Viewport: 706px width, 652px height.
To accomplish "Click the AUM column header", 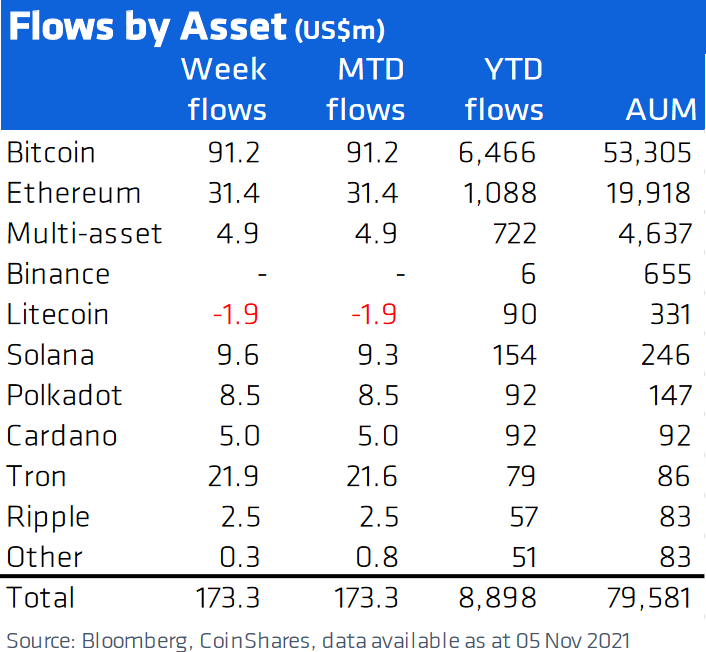I will 661,109.
